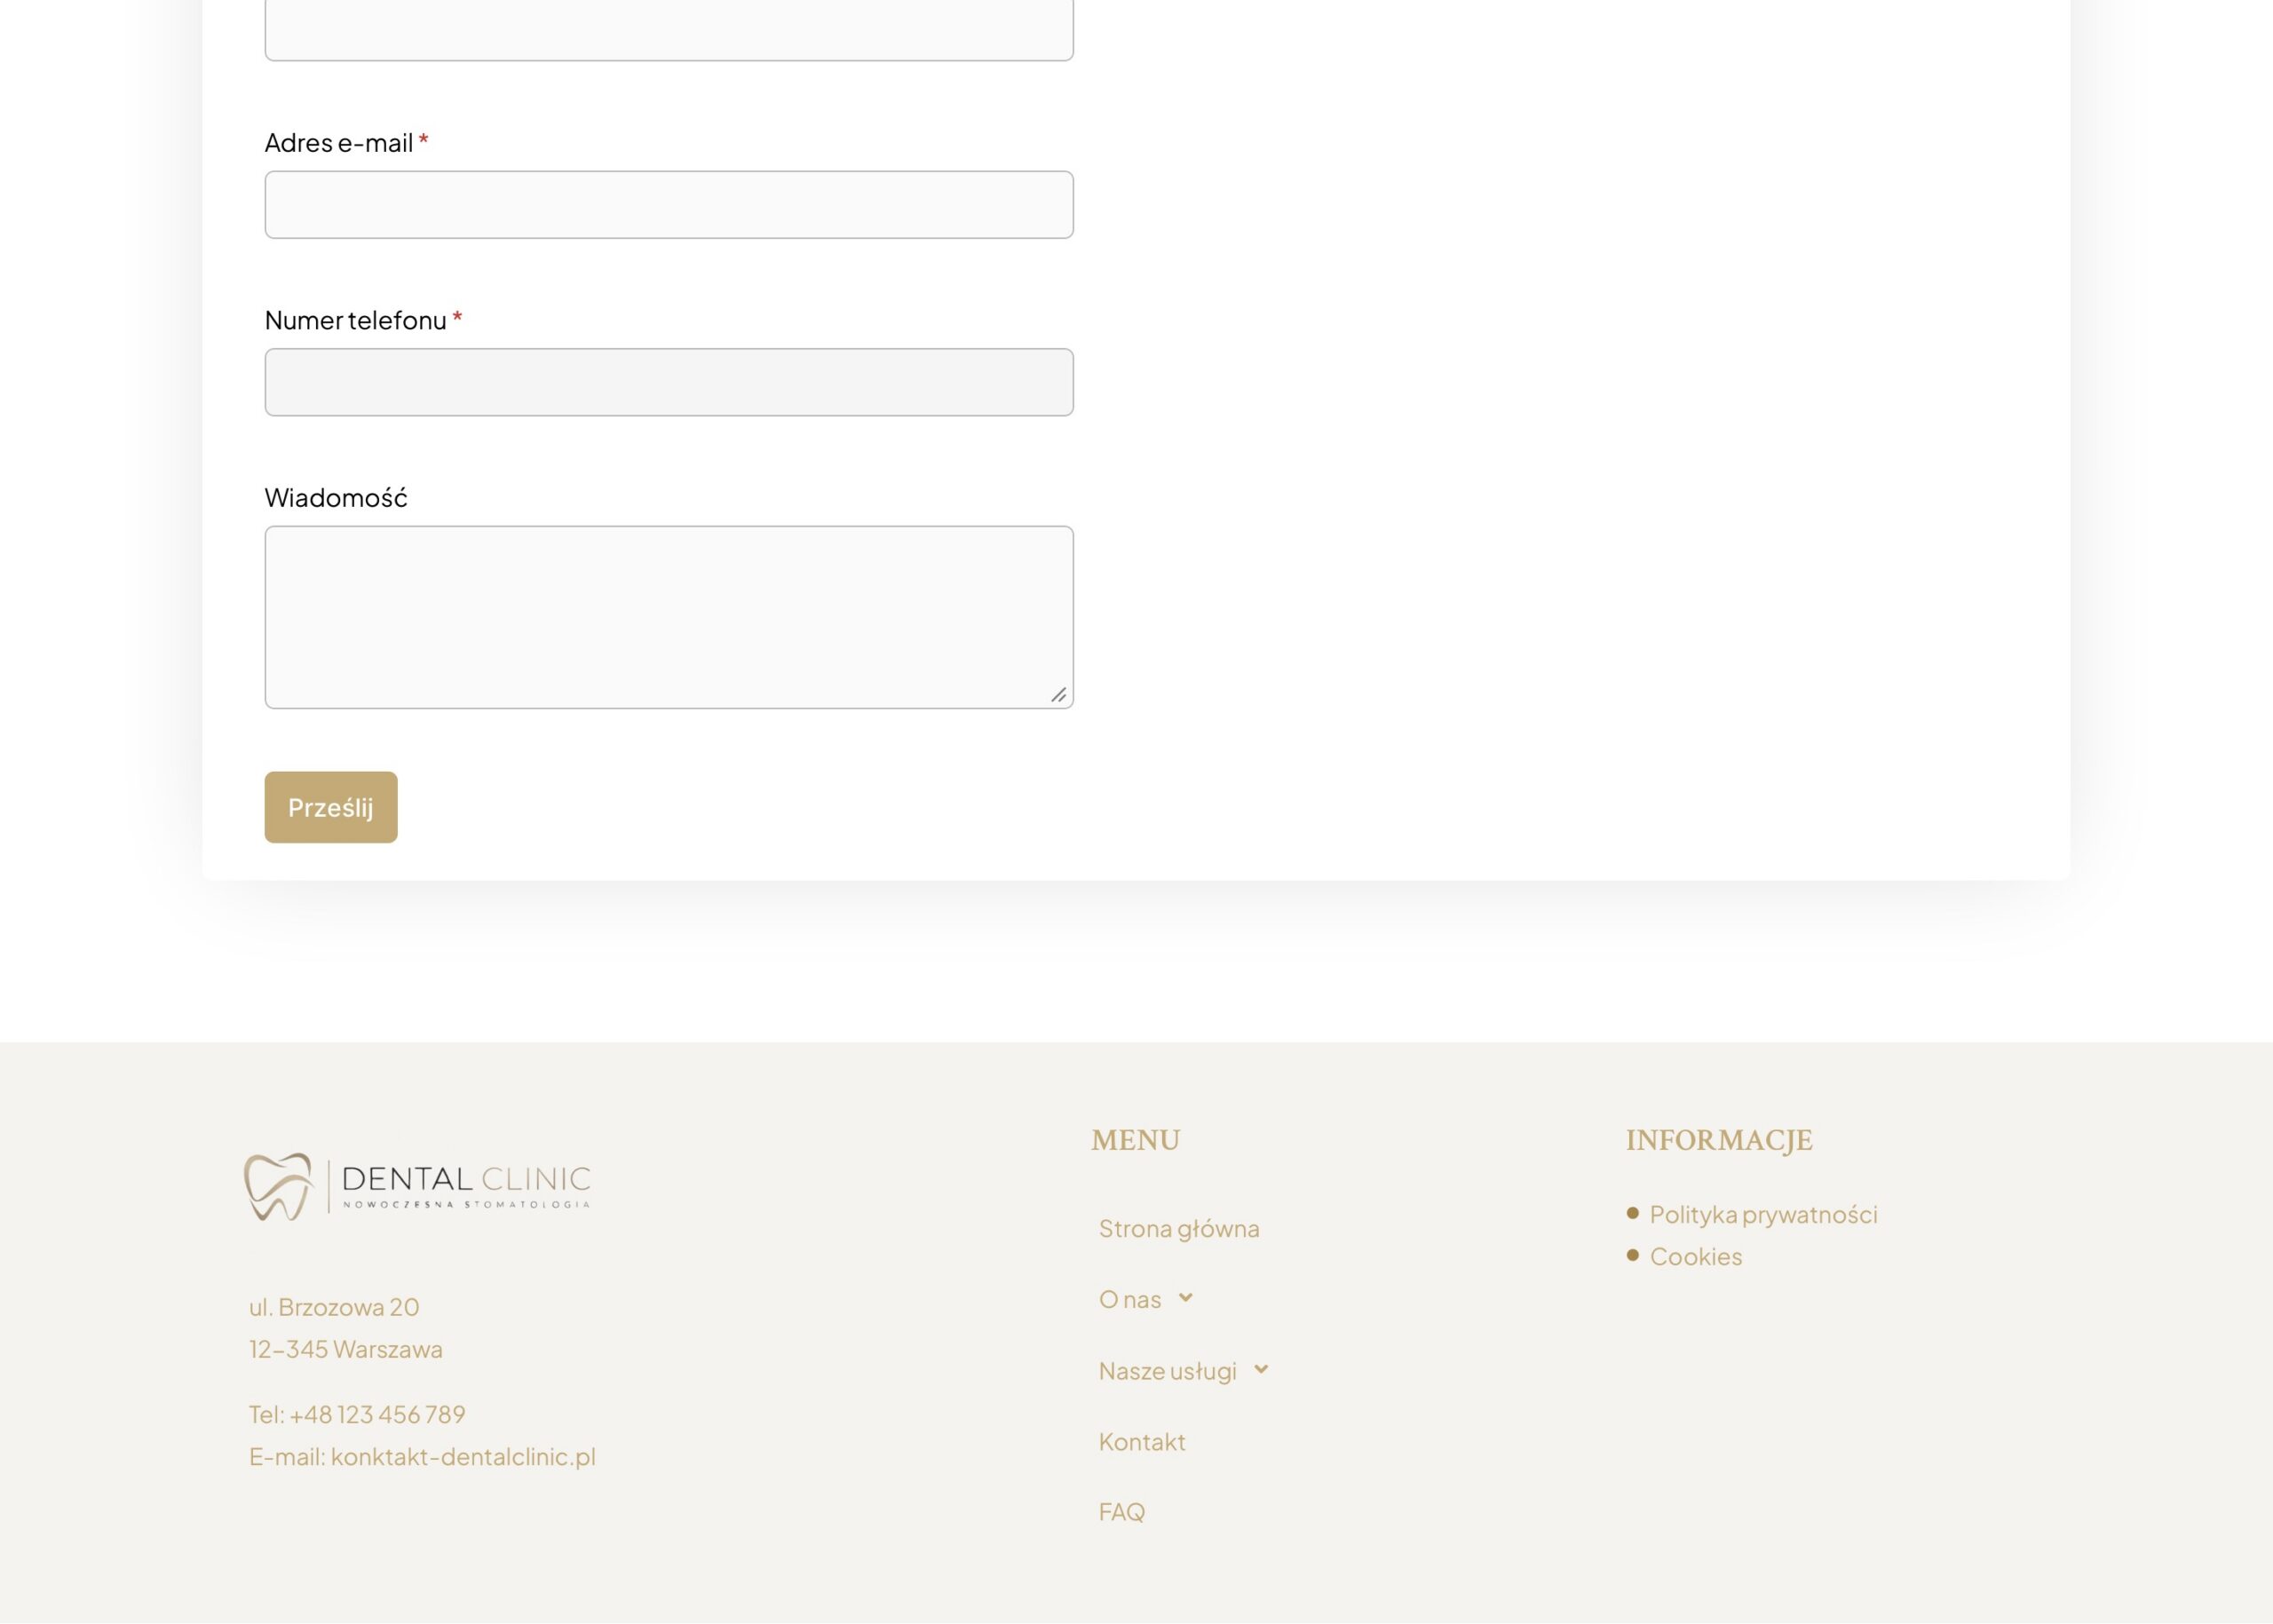
Task: Click the bullet next to Polityka prywatności
Action: (x=1633, y=1213)
